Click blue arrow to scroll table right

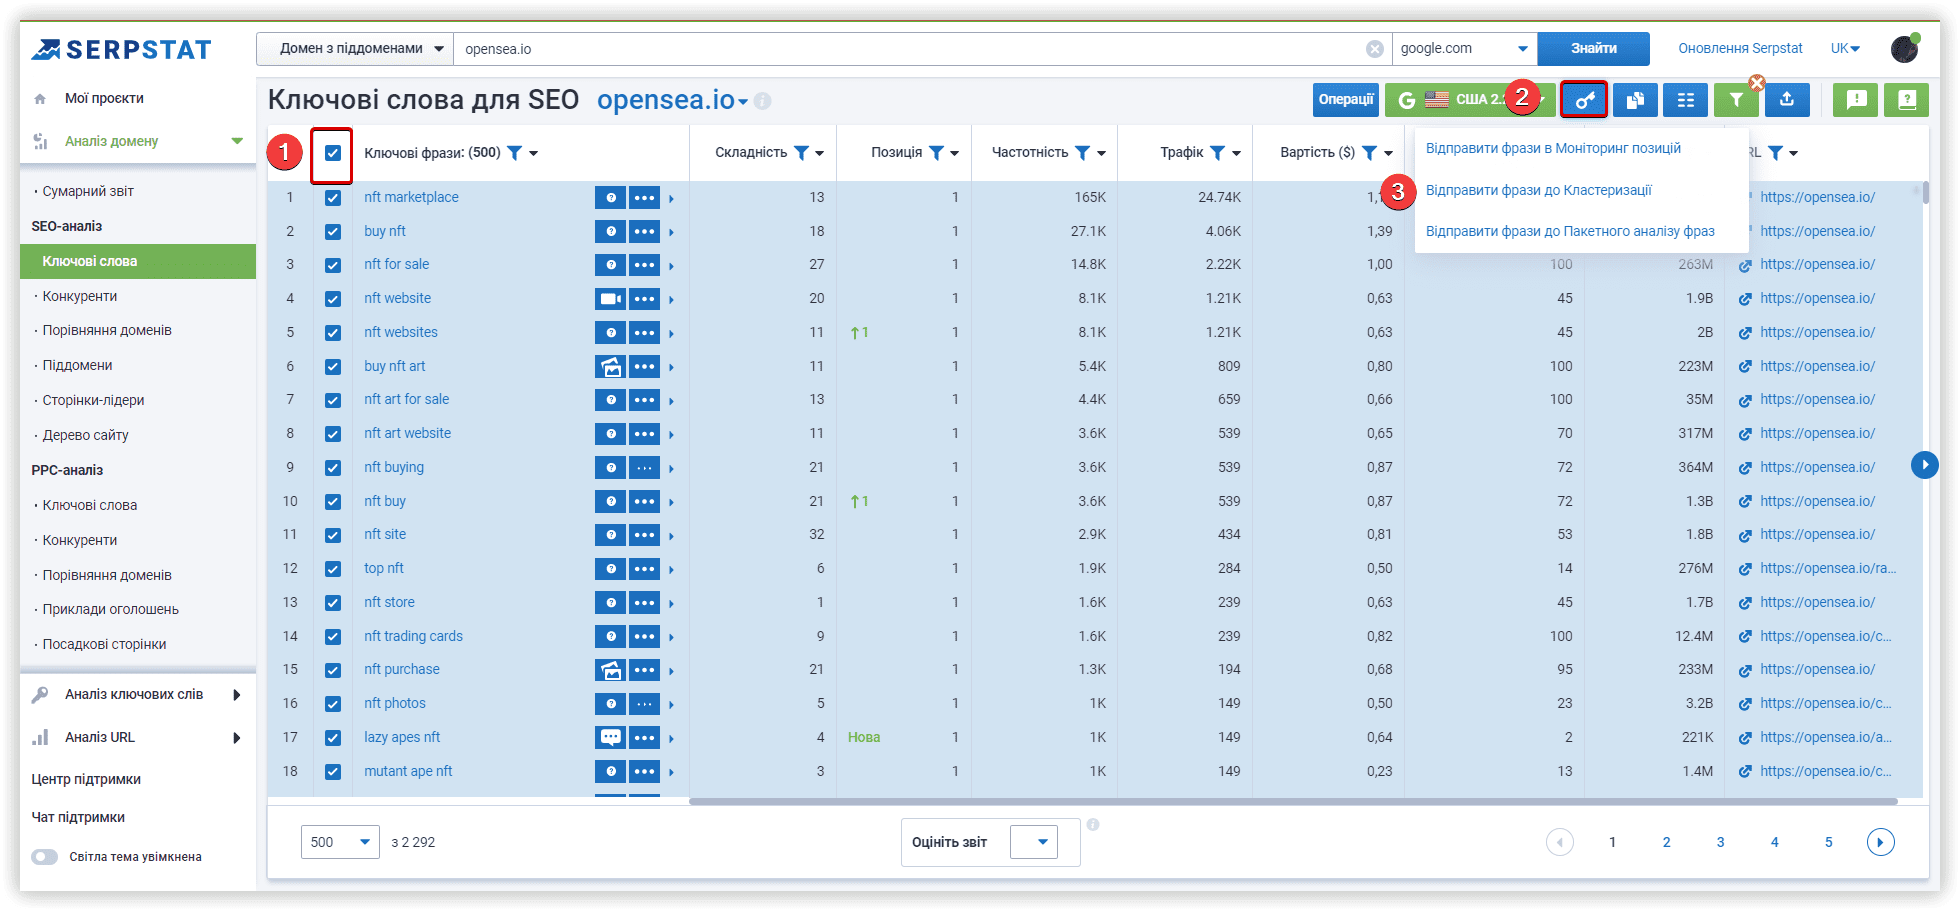(x=1924, y=465)
